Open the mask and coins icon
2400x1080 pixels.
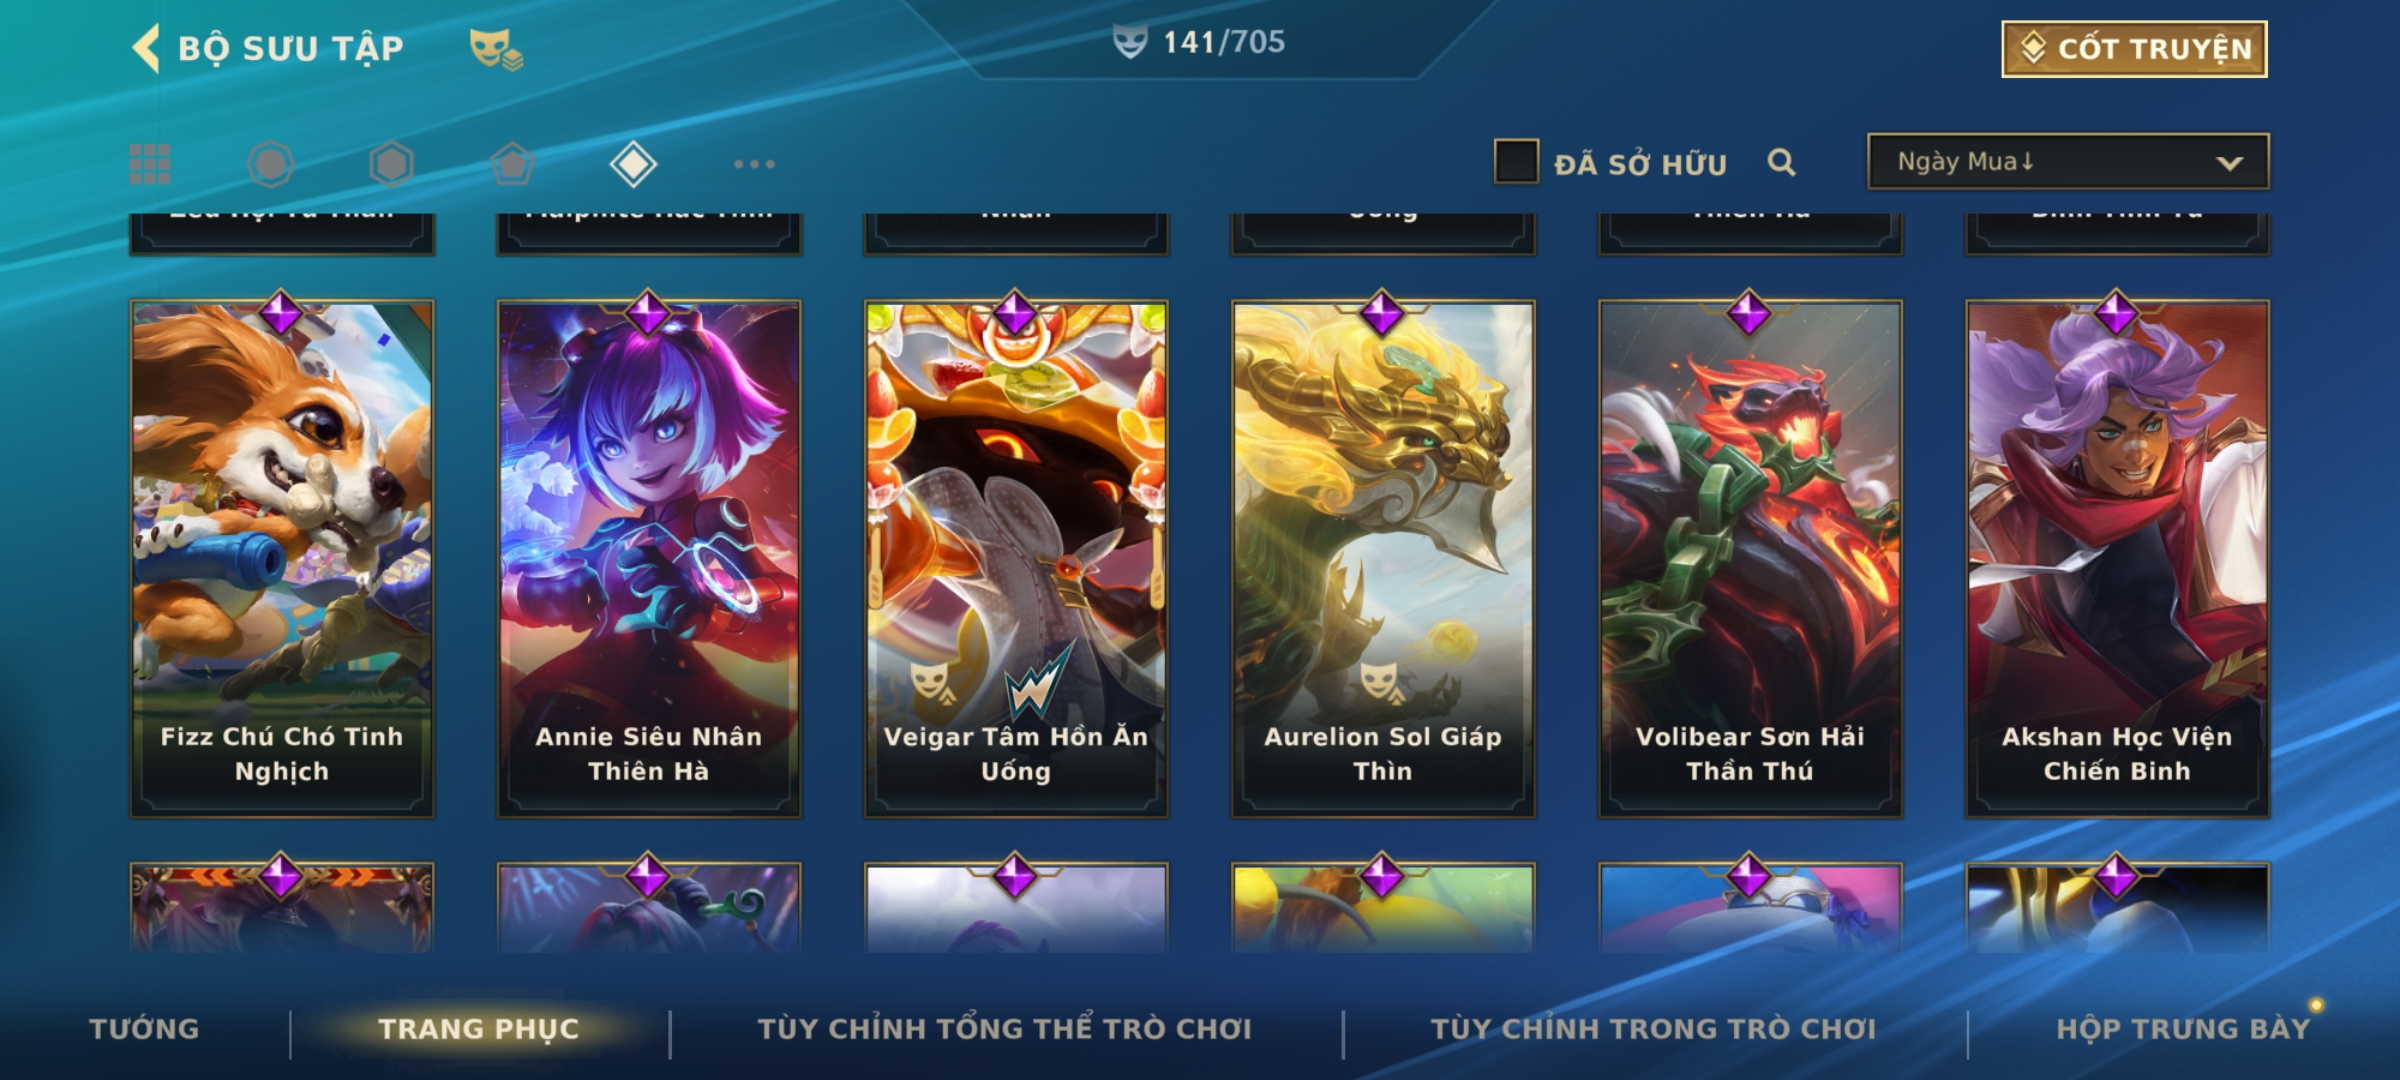[496, 49]
